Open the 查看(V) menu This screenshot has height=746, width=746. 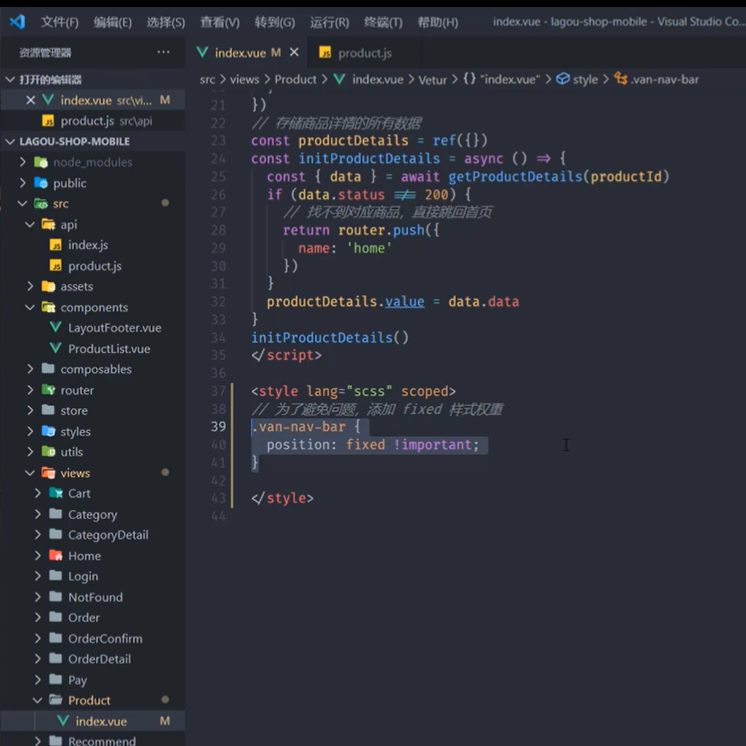tap(220, 22)
